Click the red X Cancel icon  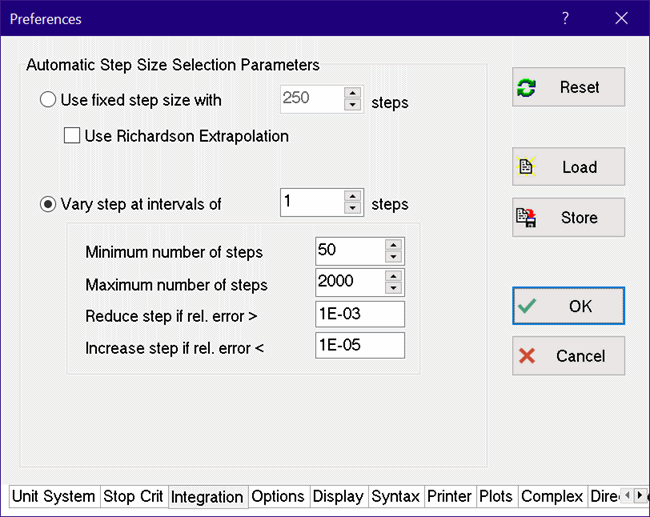coord(528,356)
